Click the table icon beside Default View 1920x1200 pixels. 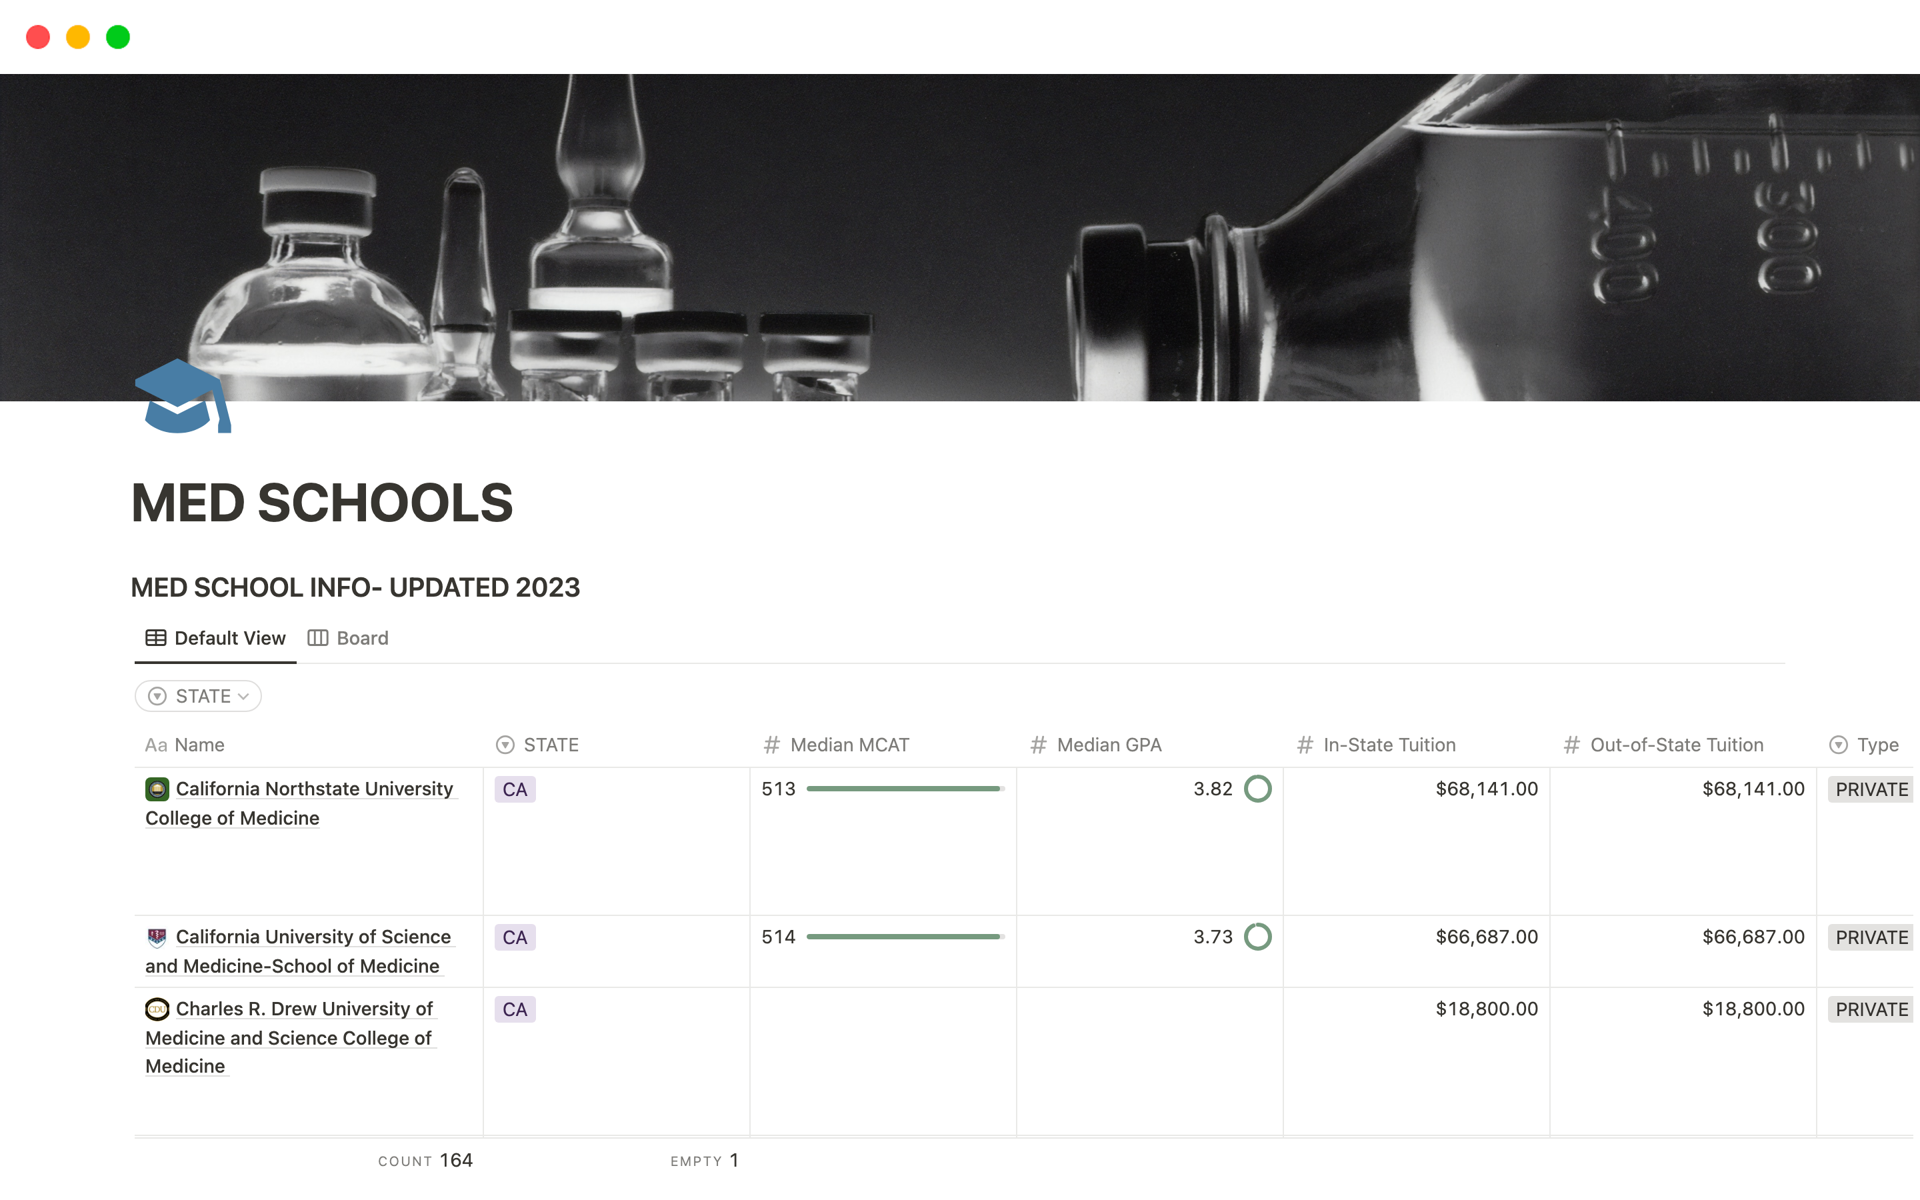pos(156,637)
